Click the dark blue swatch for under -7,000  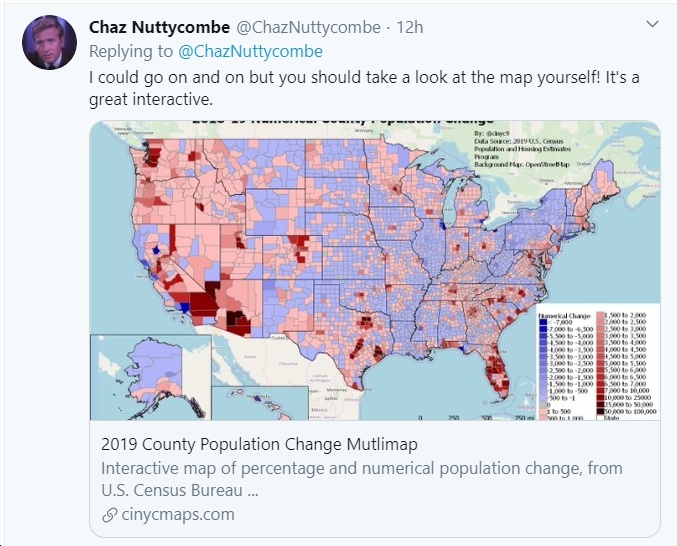[x=543, y=322]
